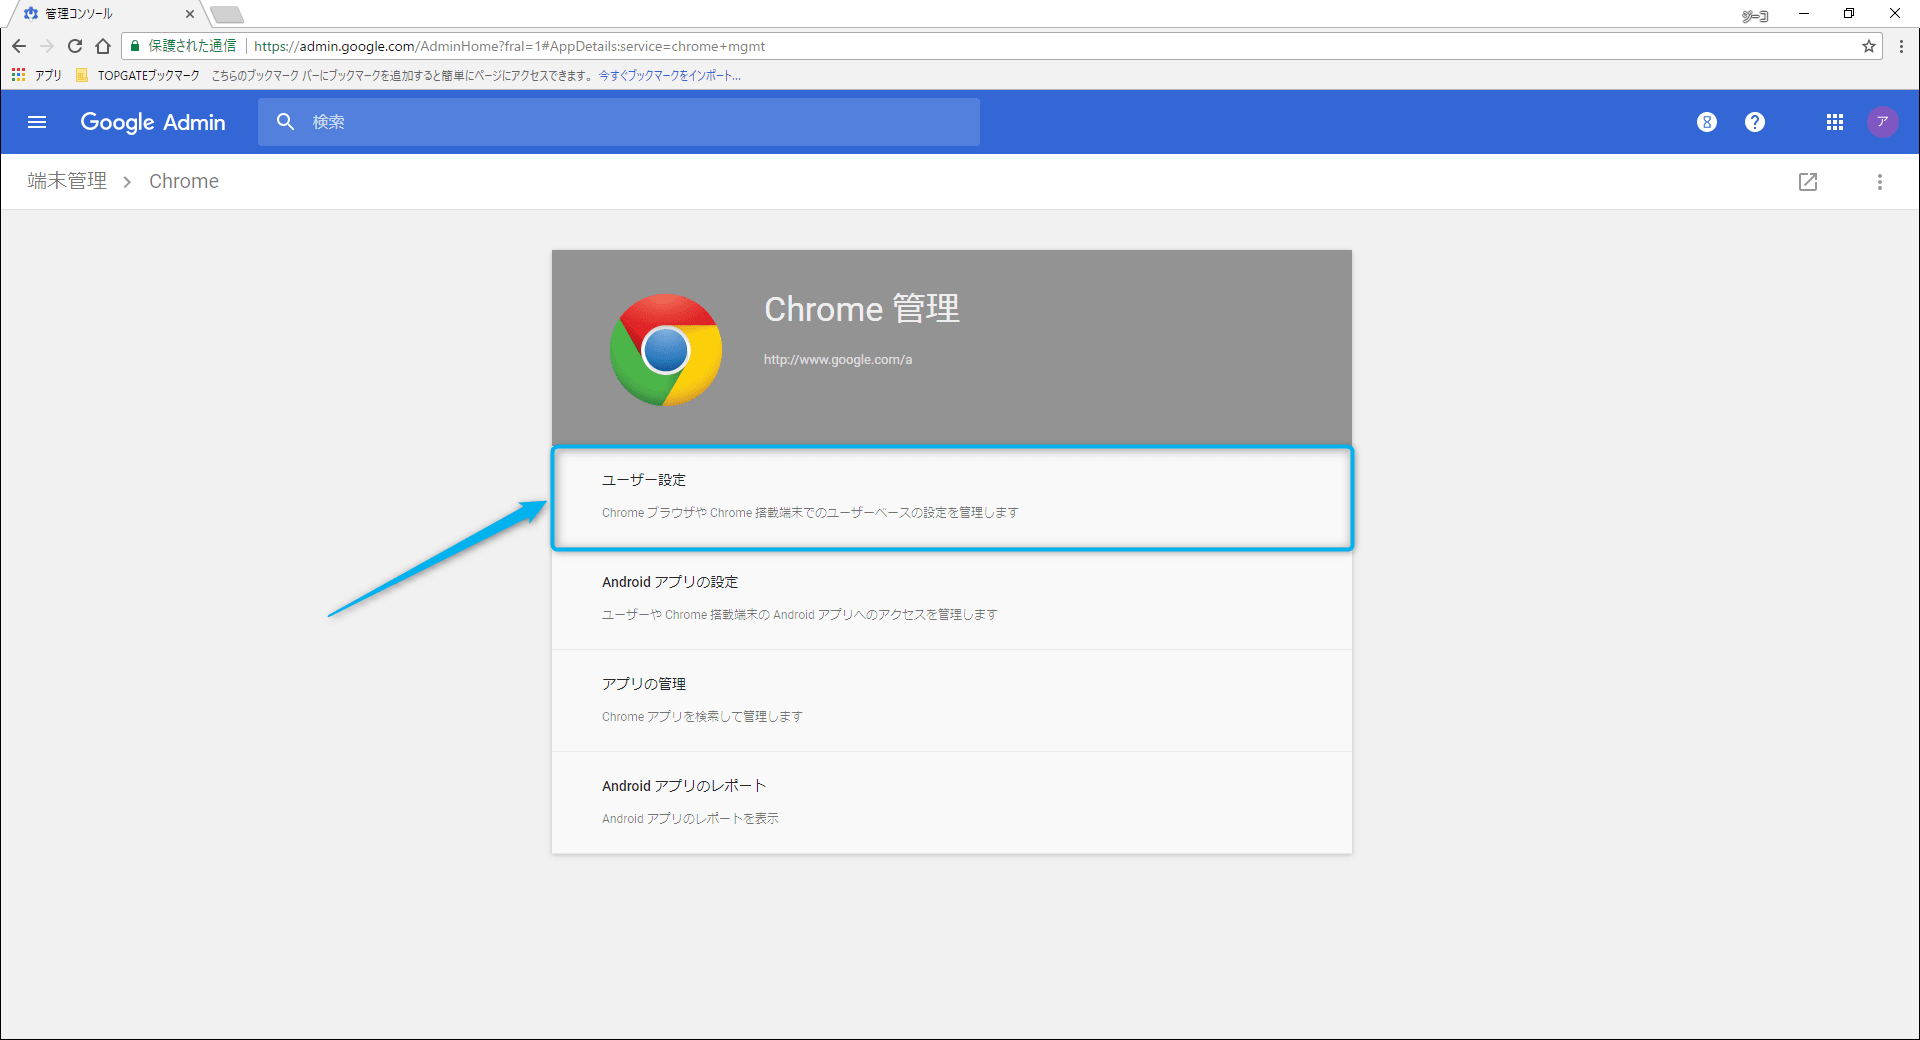Open the three-dot more options below header
This screenshot has width=1920, height=1040.
click(1880, 182)
